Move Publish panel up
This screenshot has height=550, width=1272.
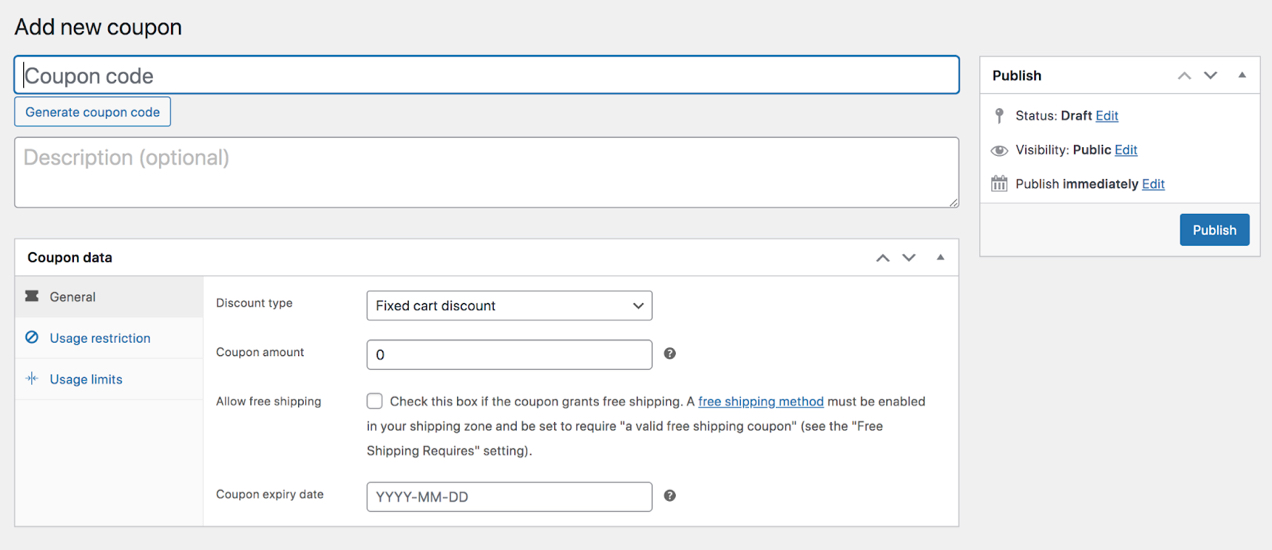click(1184, 76)
